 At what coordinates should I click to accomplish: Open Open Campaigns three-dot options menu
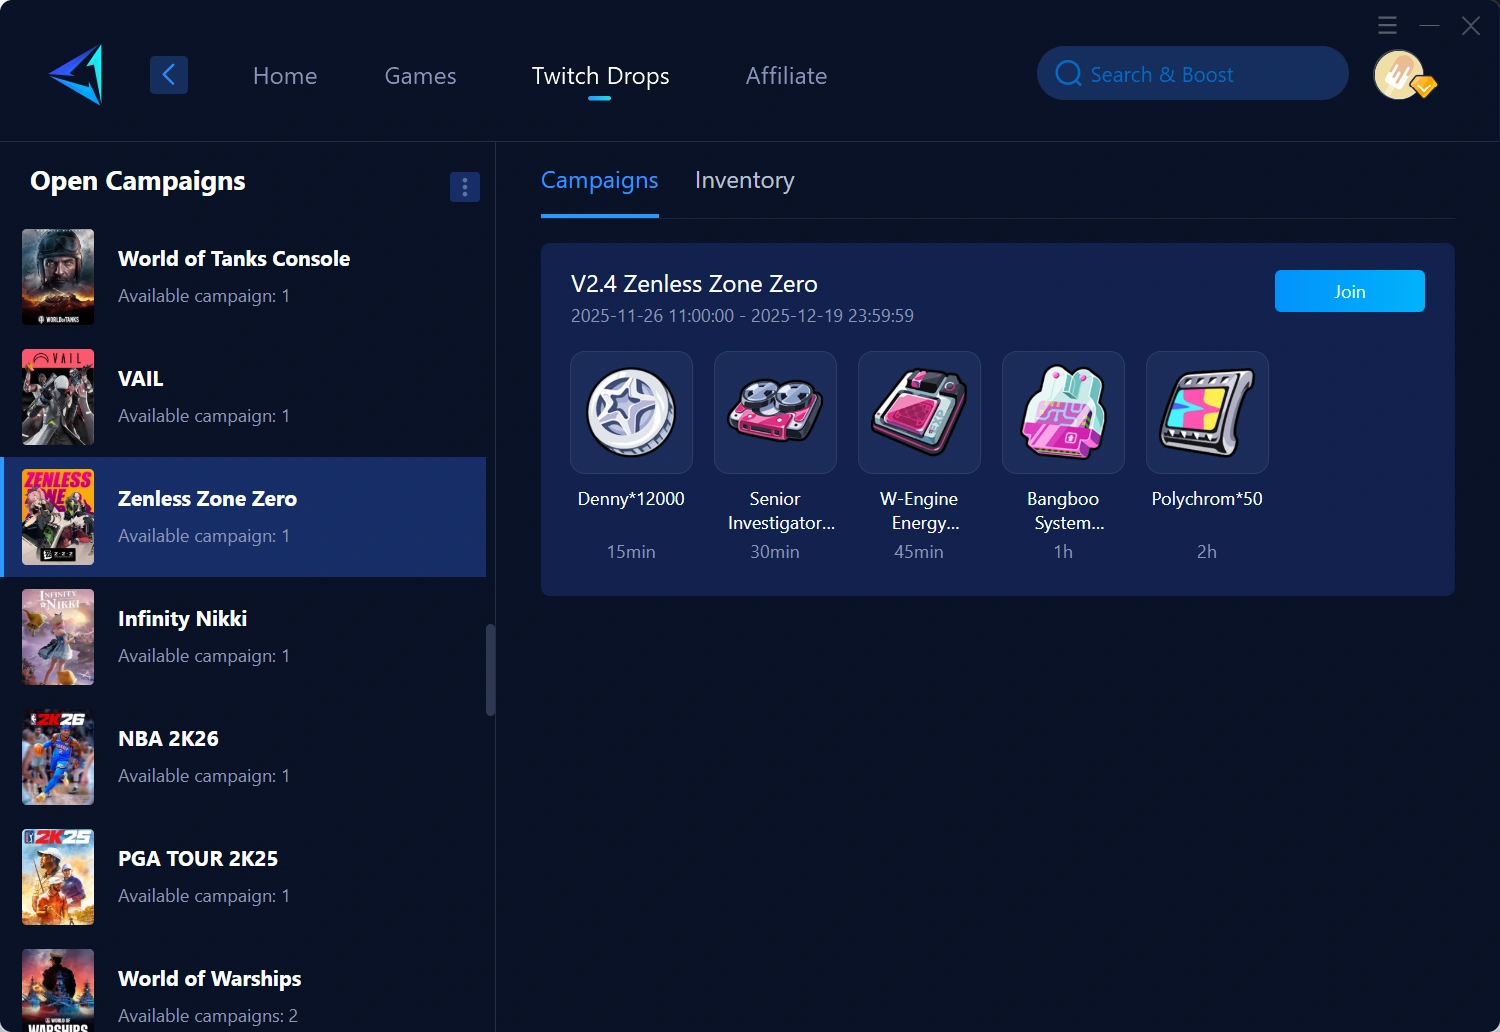pos(465,187)
